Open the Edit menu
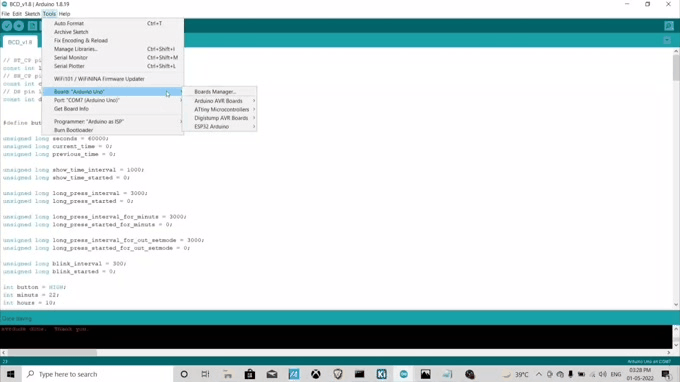Screen dimensions: 680x382 [17, 14]
